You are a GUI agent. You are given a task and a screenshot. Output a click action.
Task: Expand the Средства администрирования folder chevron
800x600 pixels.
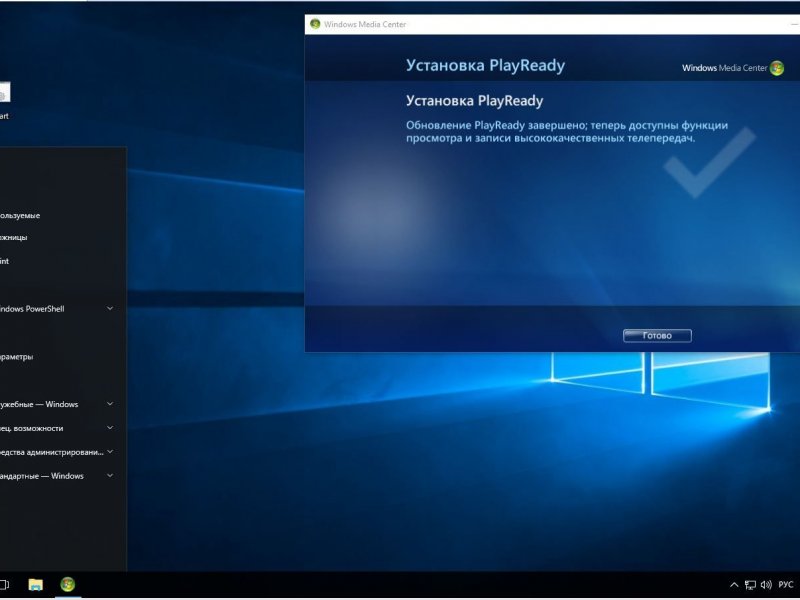tap(110, 452)
